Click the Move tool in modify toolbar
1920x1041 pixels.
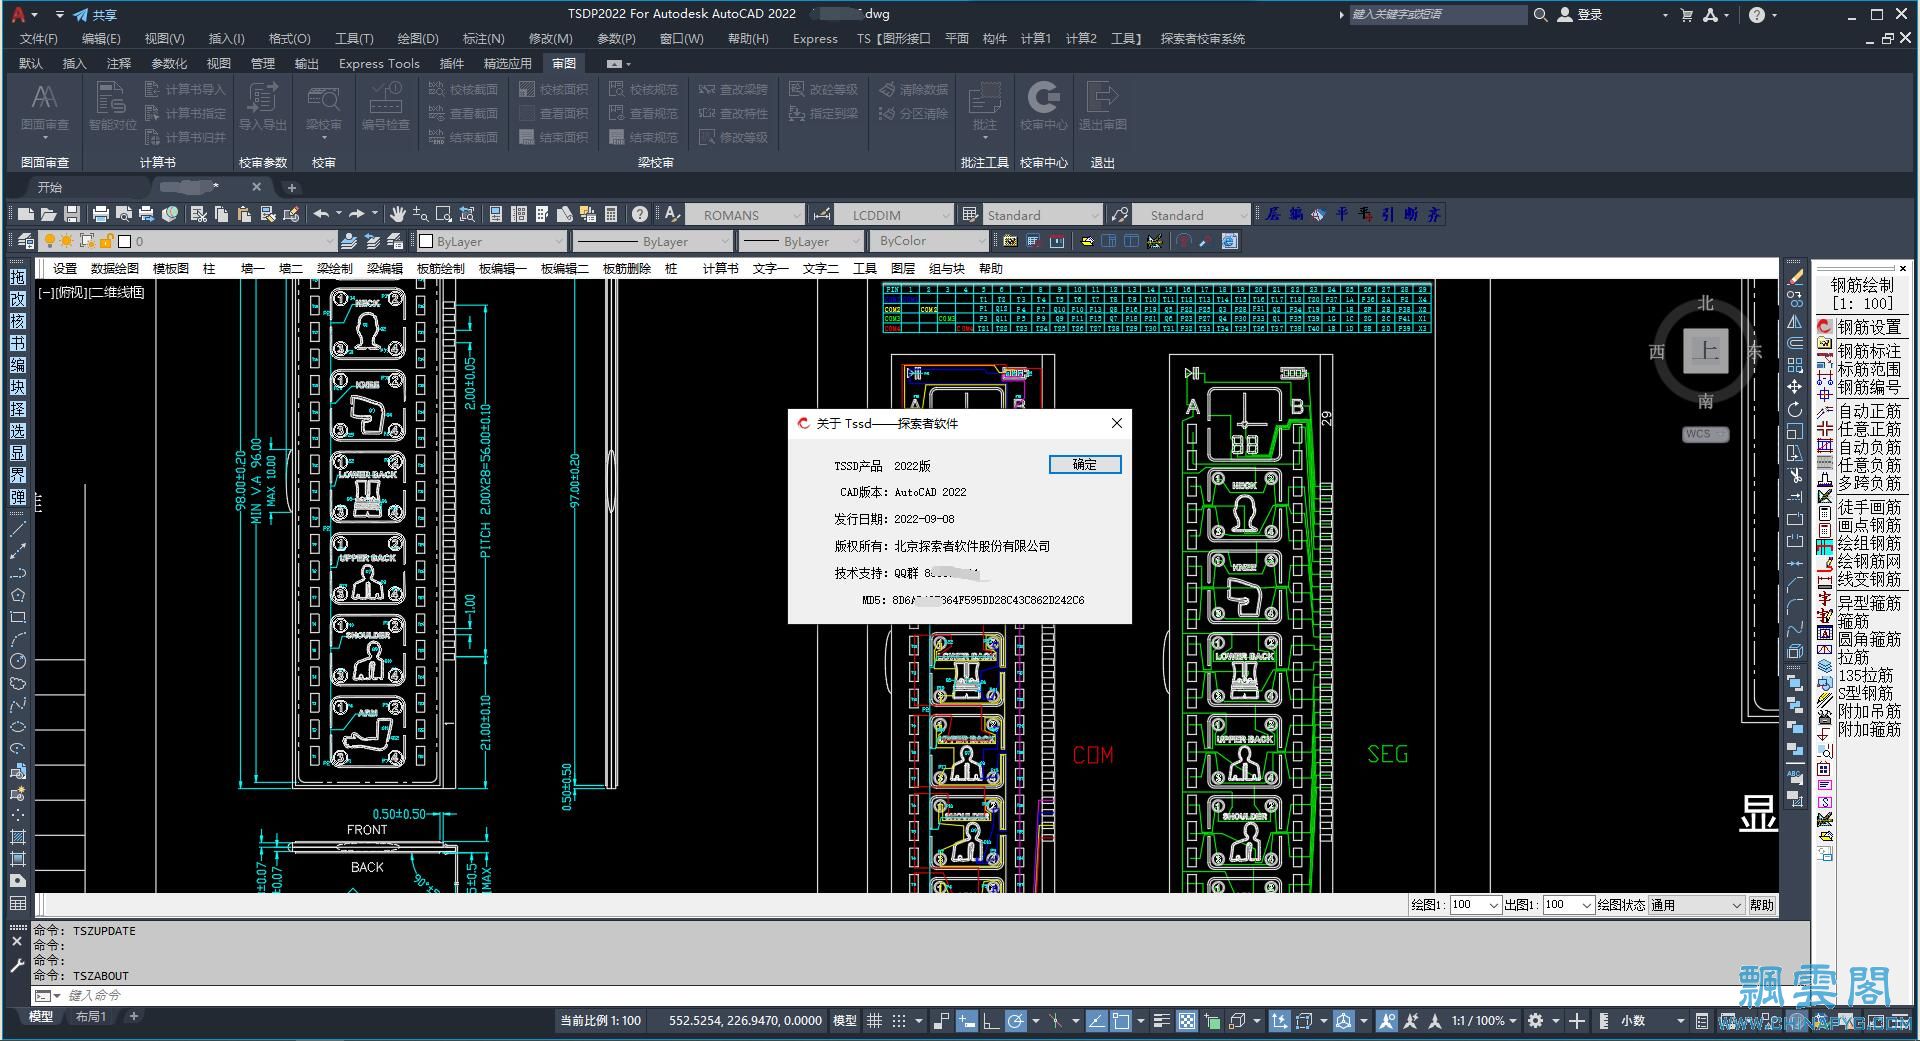1796,387
